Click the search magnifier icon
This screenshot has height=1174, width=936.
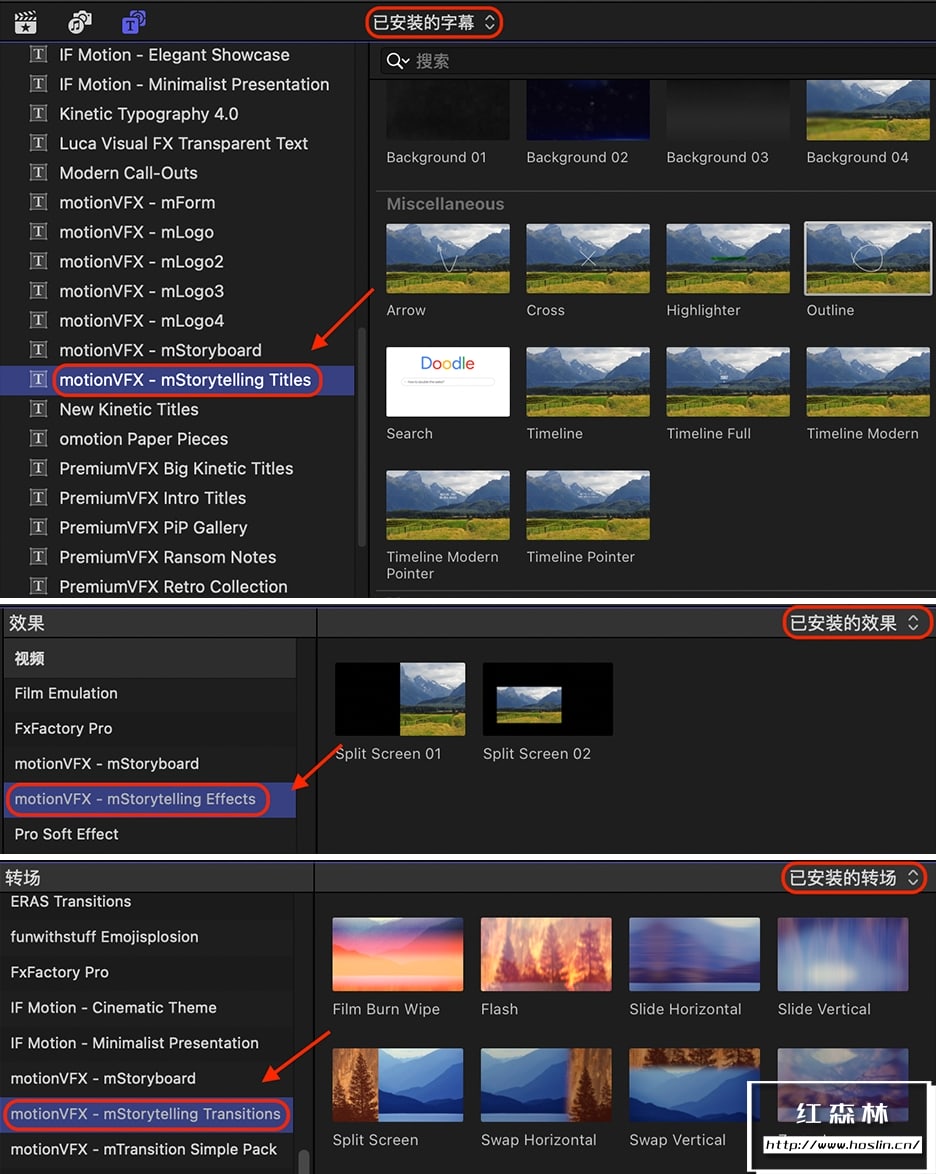tap(397, 61)
